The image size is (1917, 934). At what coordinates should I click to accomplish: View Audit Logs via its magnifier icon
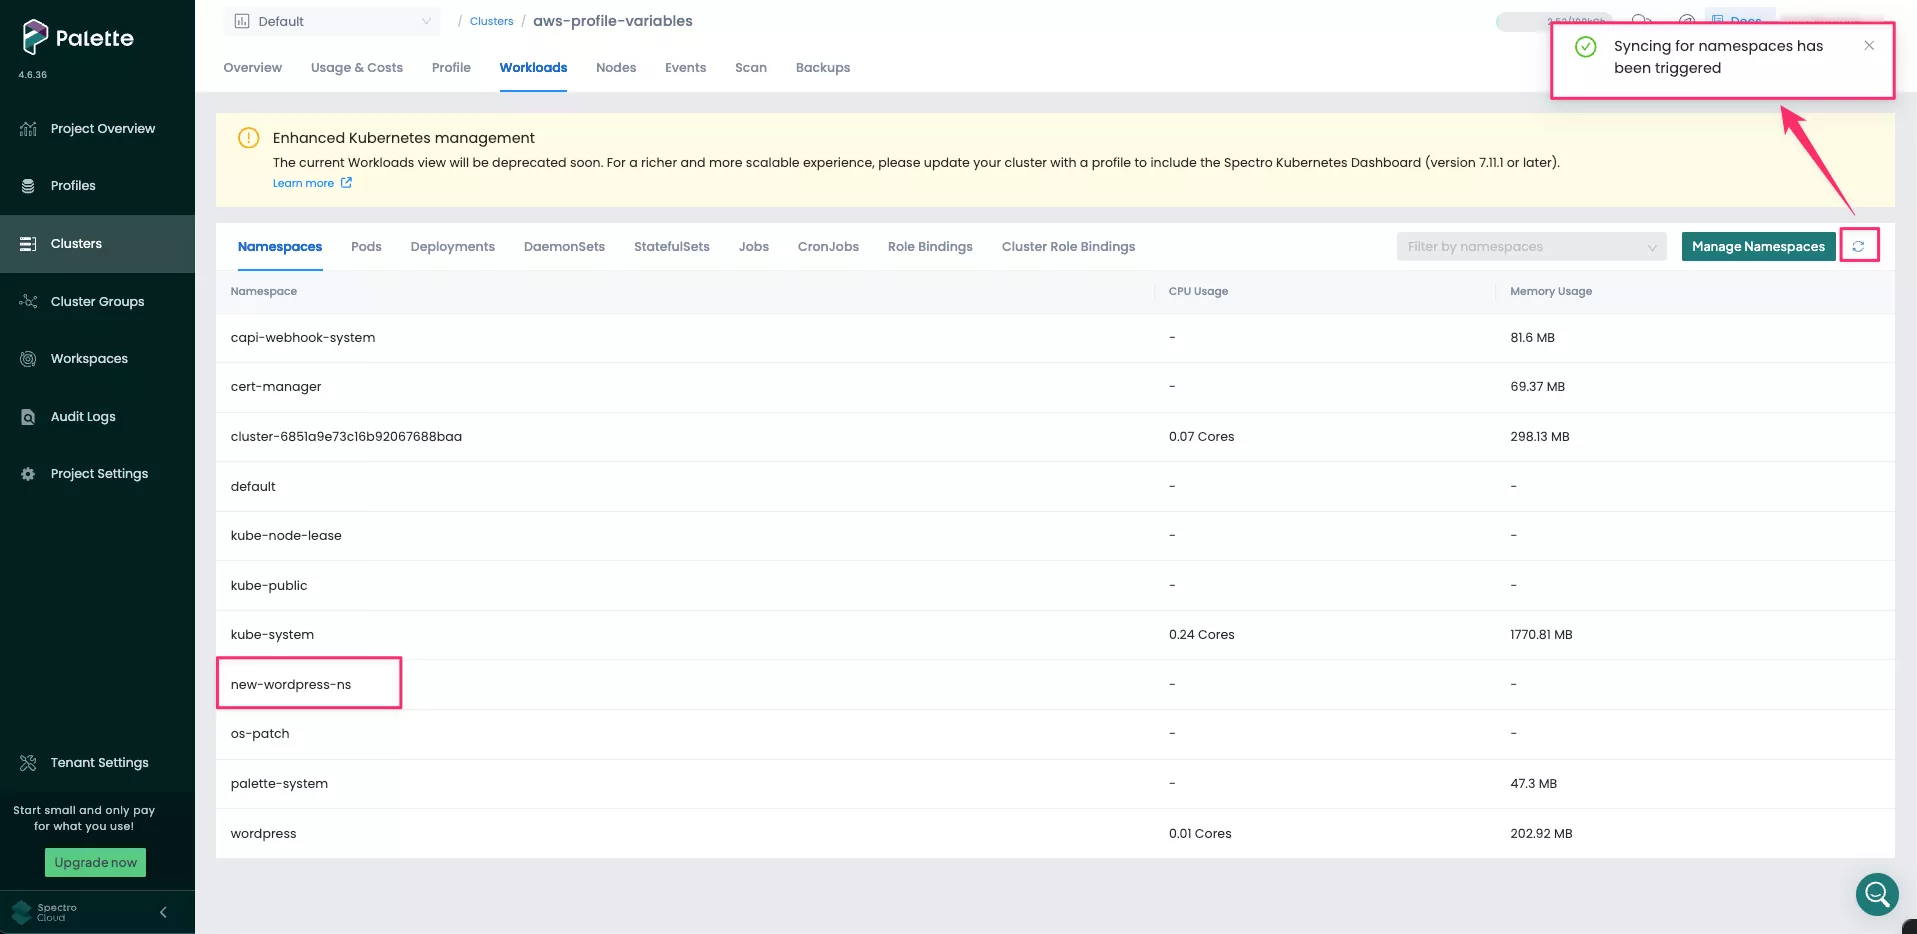pos(27,416)
